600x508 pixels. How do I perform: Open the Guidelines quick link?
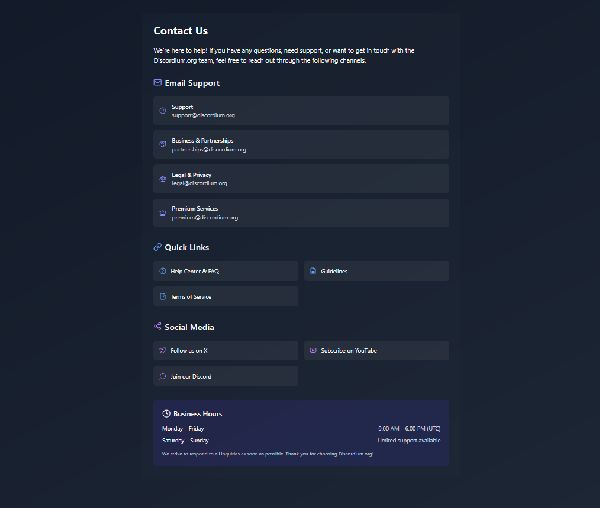tap(334, 271)
